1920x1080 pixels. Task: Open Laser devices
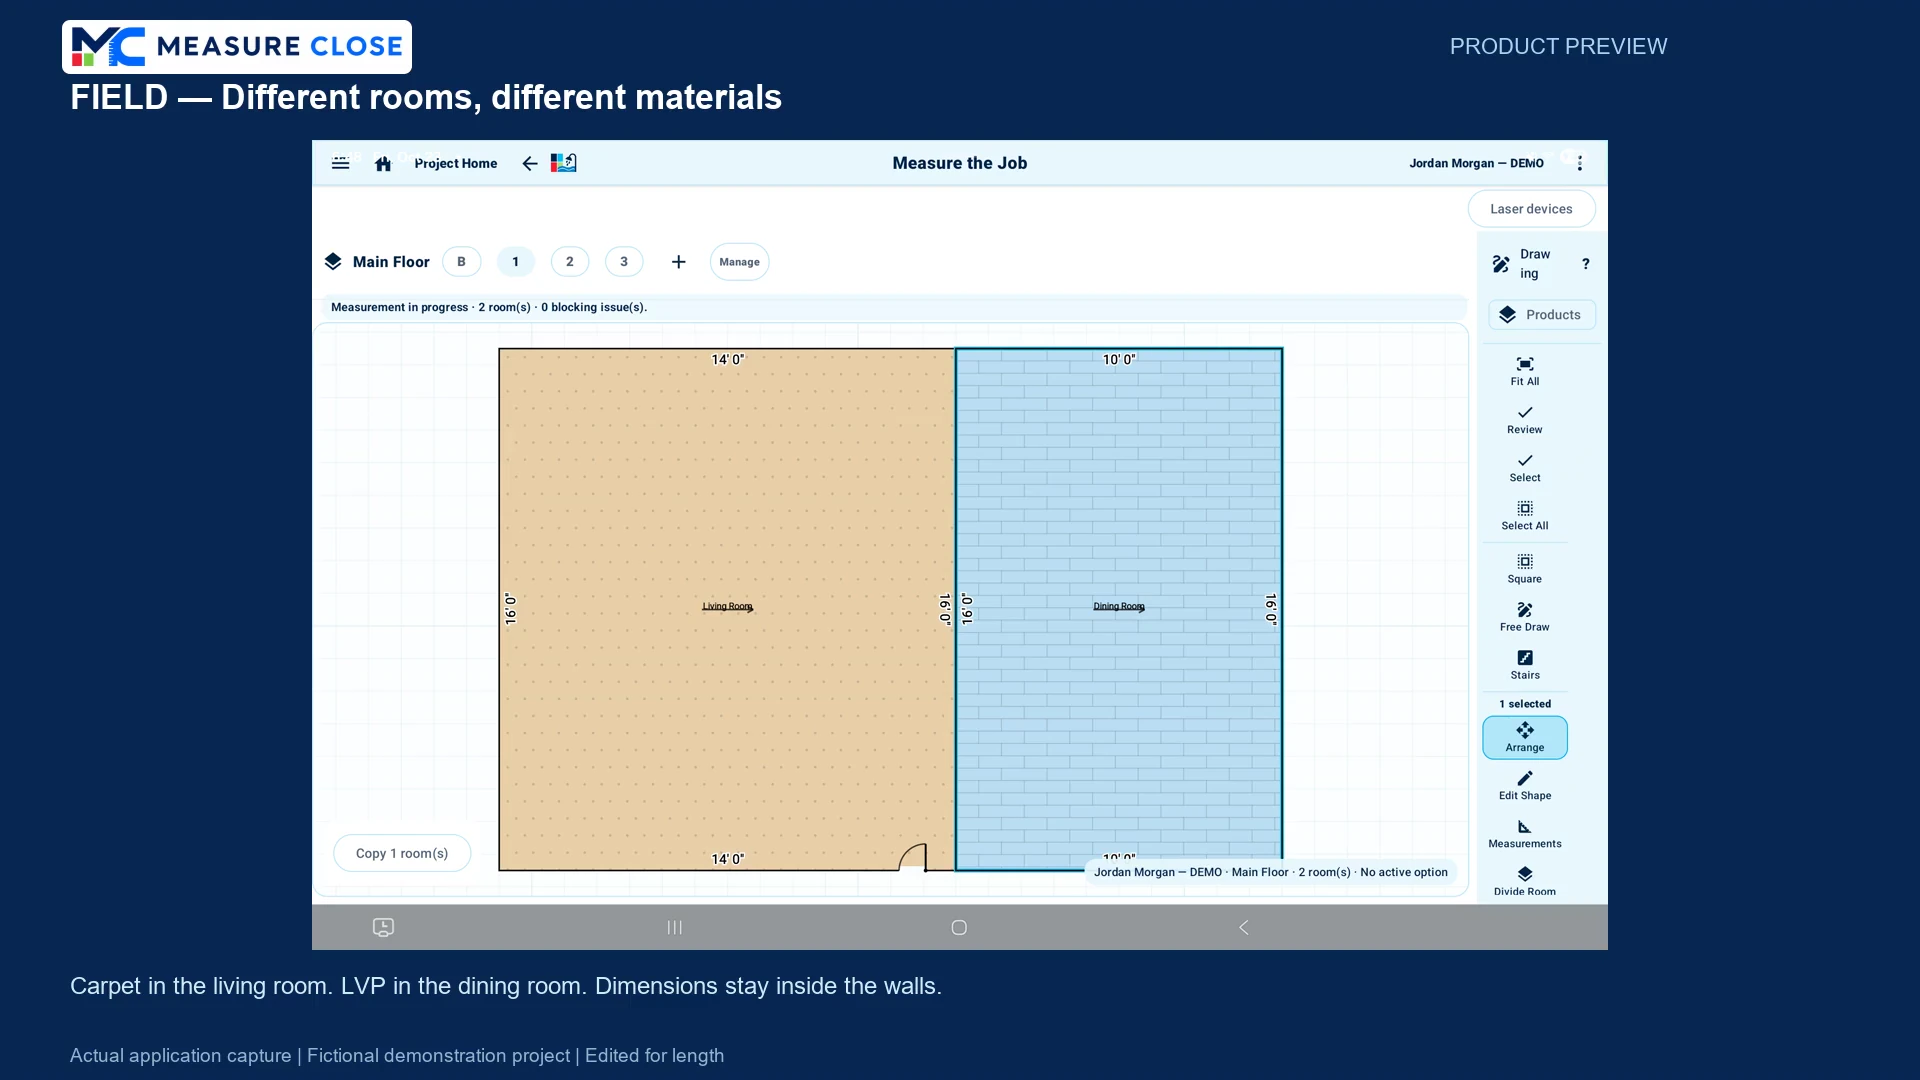[1531, 209]
